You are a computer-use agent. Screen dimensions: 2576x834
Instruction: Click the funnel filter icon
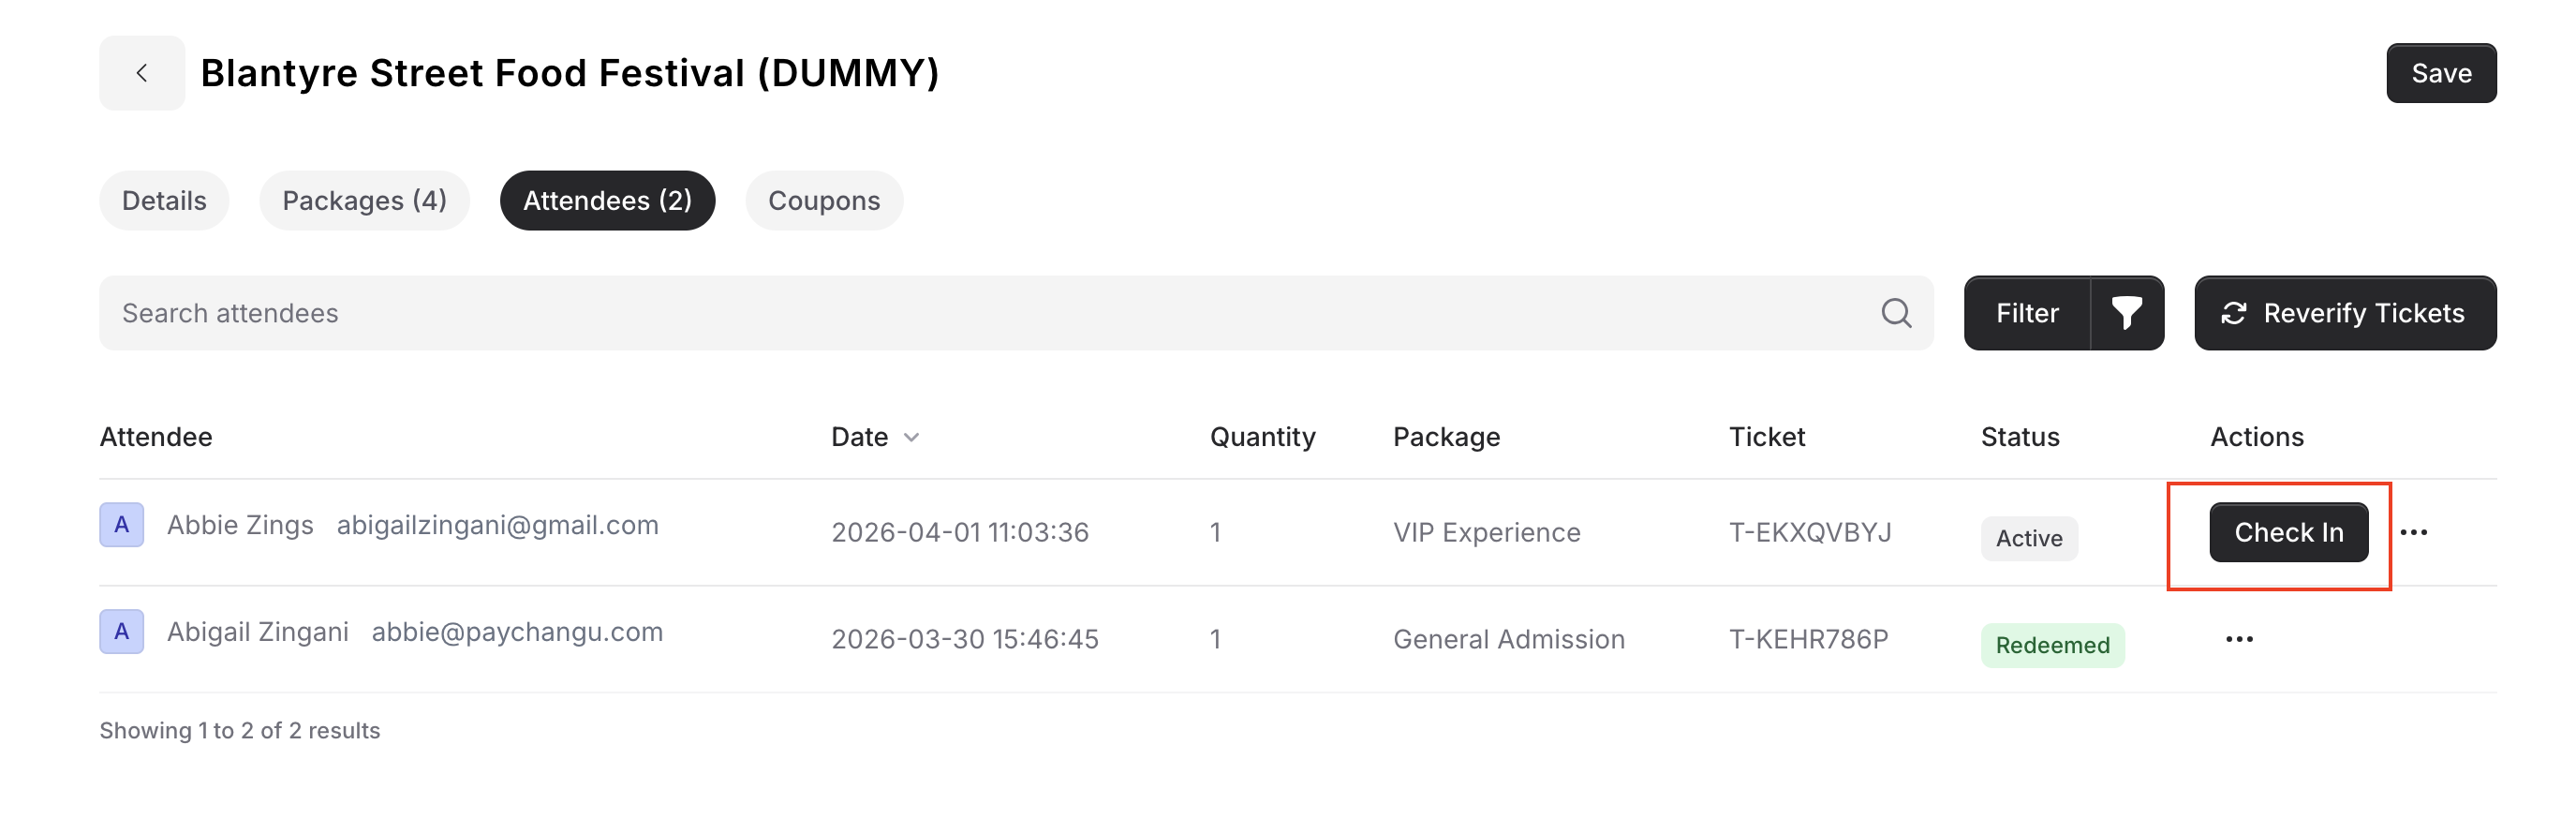[x=2126, y=313]
